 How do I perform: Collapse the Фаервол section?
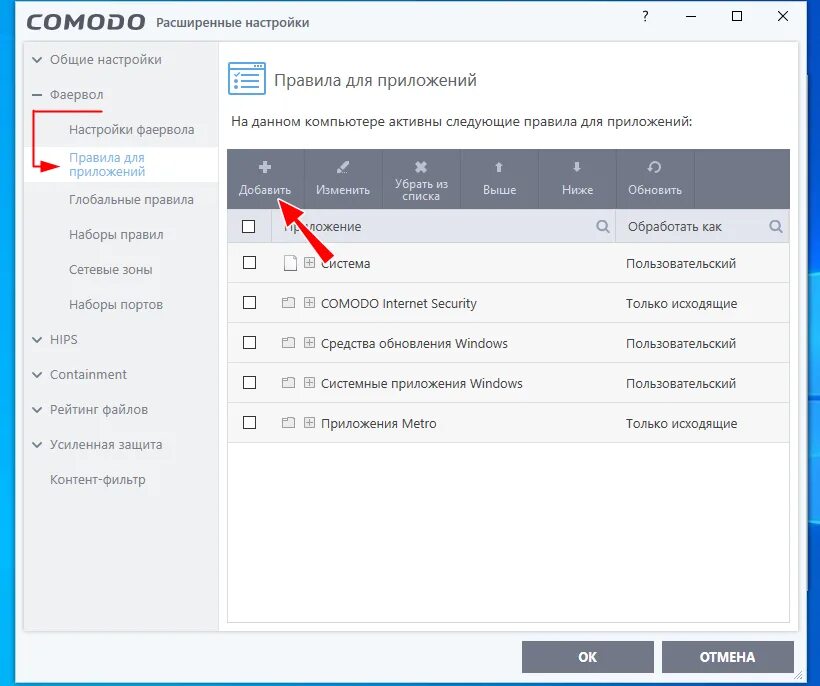(x=37, y=95)
